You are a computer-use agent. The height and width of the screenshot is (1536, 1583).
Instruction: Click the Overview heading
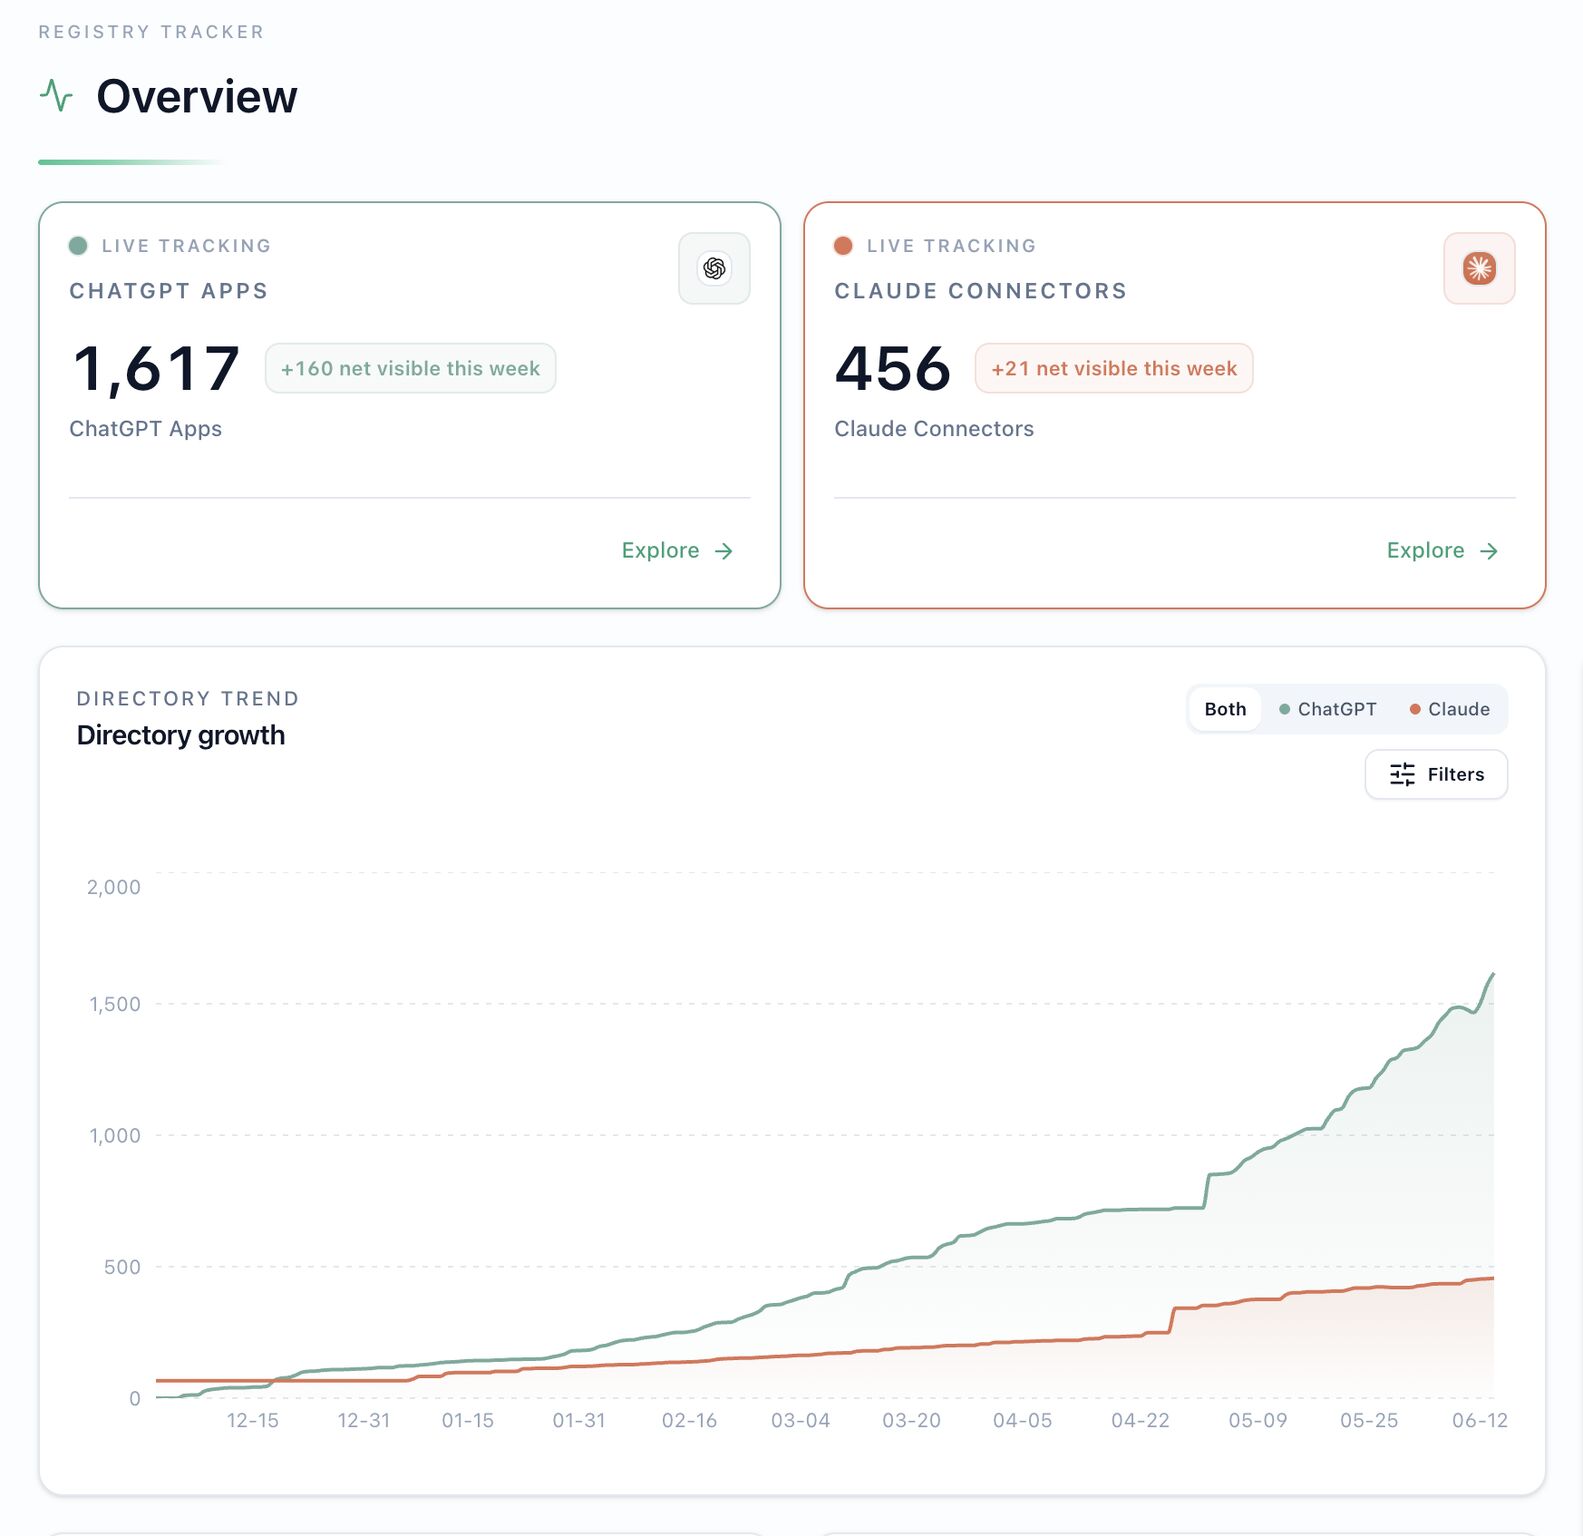pos(197,96)
